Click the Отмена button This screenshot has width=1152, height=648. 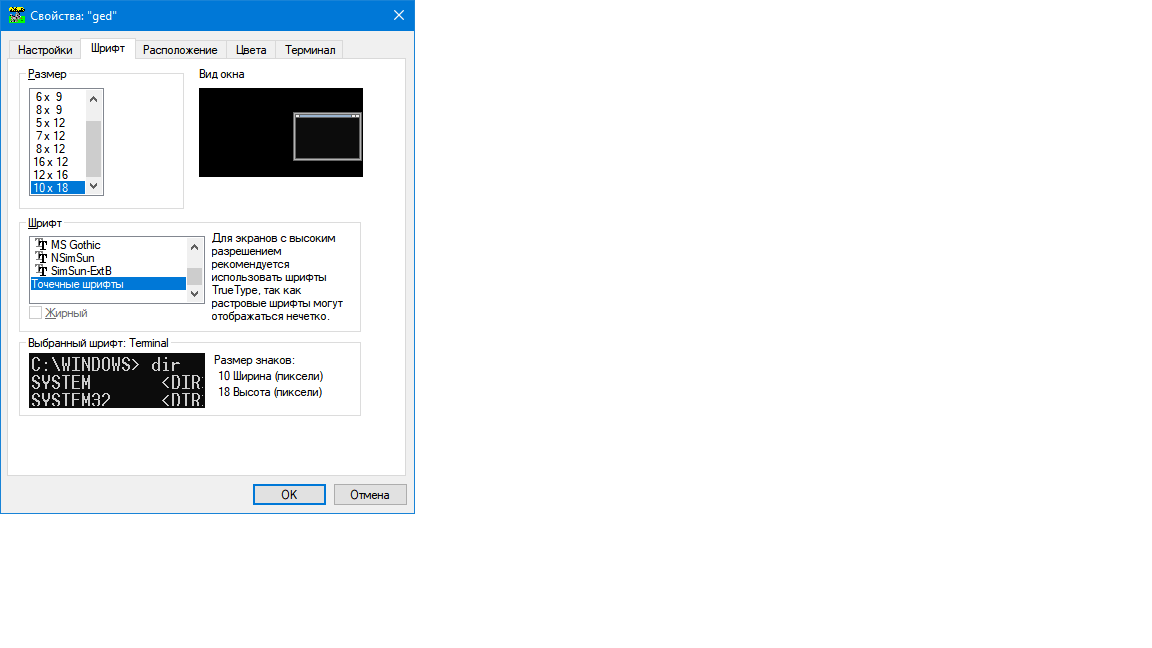[370, 494]
